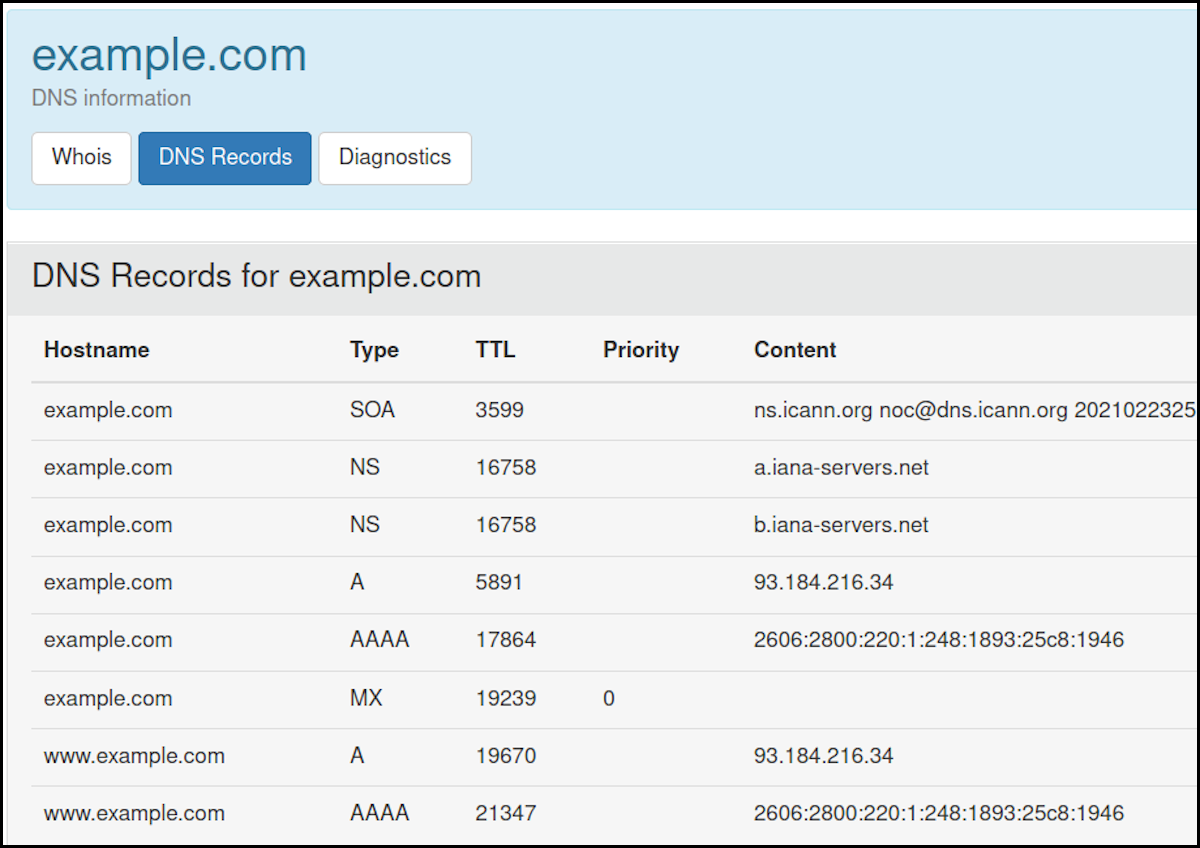This screenshot has width=1200, height=848.
Task: Click the Priority column header
Action: [x=641, y=350]
